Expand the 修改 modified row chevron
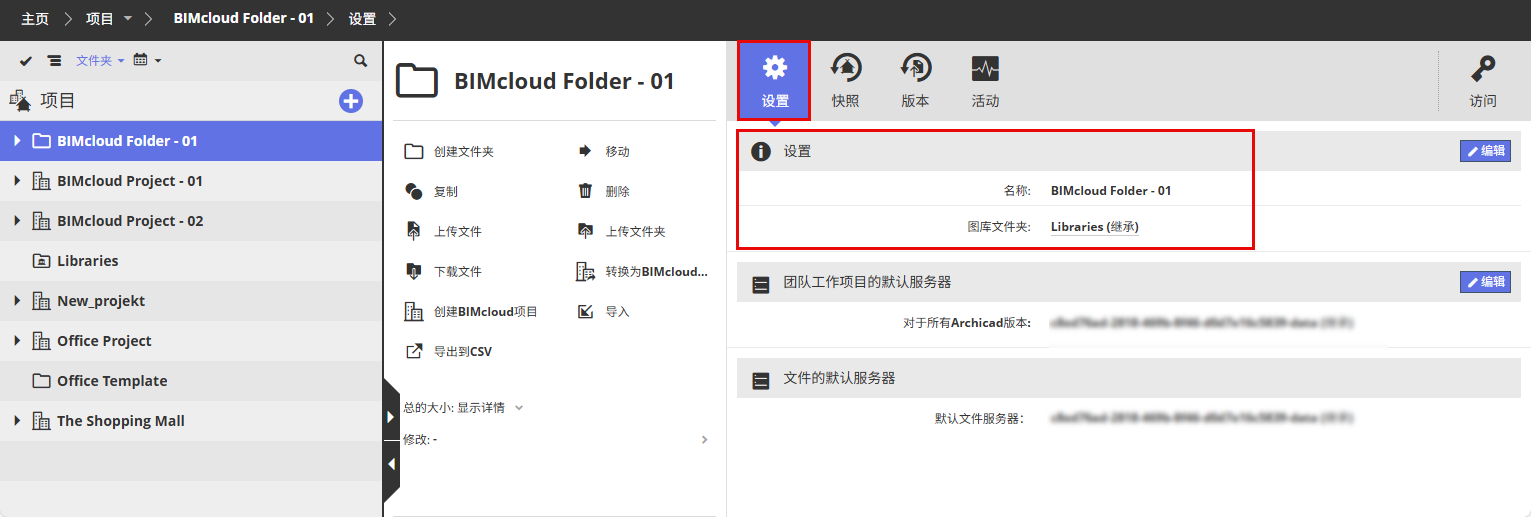The height and width of the screenshot is (517, 1531). [x=704, y=440]
